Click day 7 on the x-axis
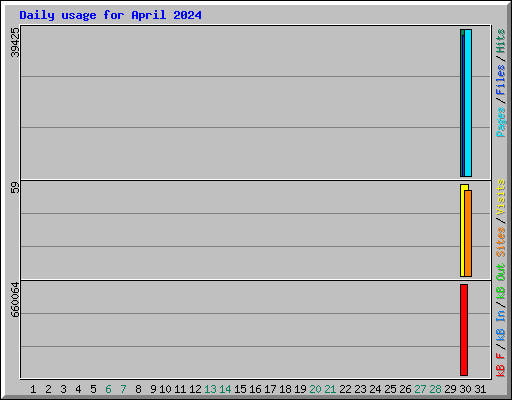This screenshot has width=512, height=400. pyautogui.click(x=123, y=389)
